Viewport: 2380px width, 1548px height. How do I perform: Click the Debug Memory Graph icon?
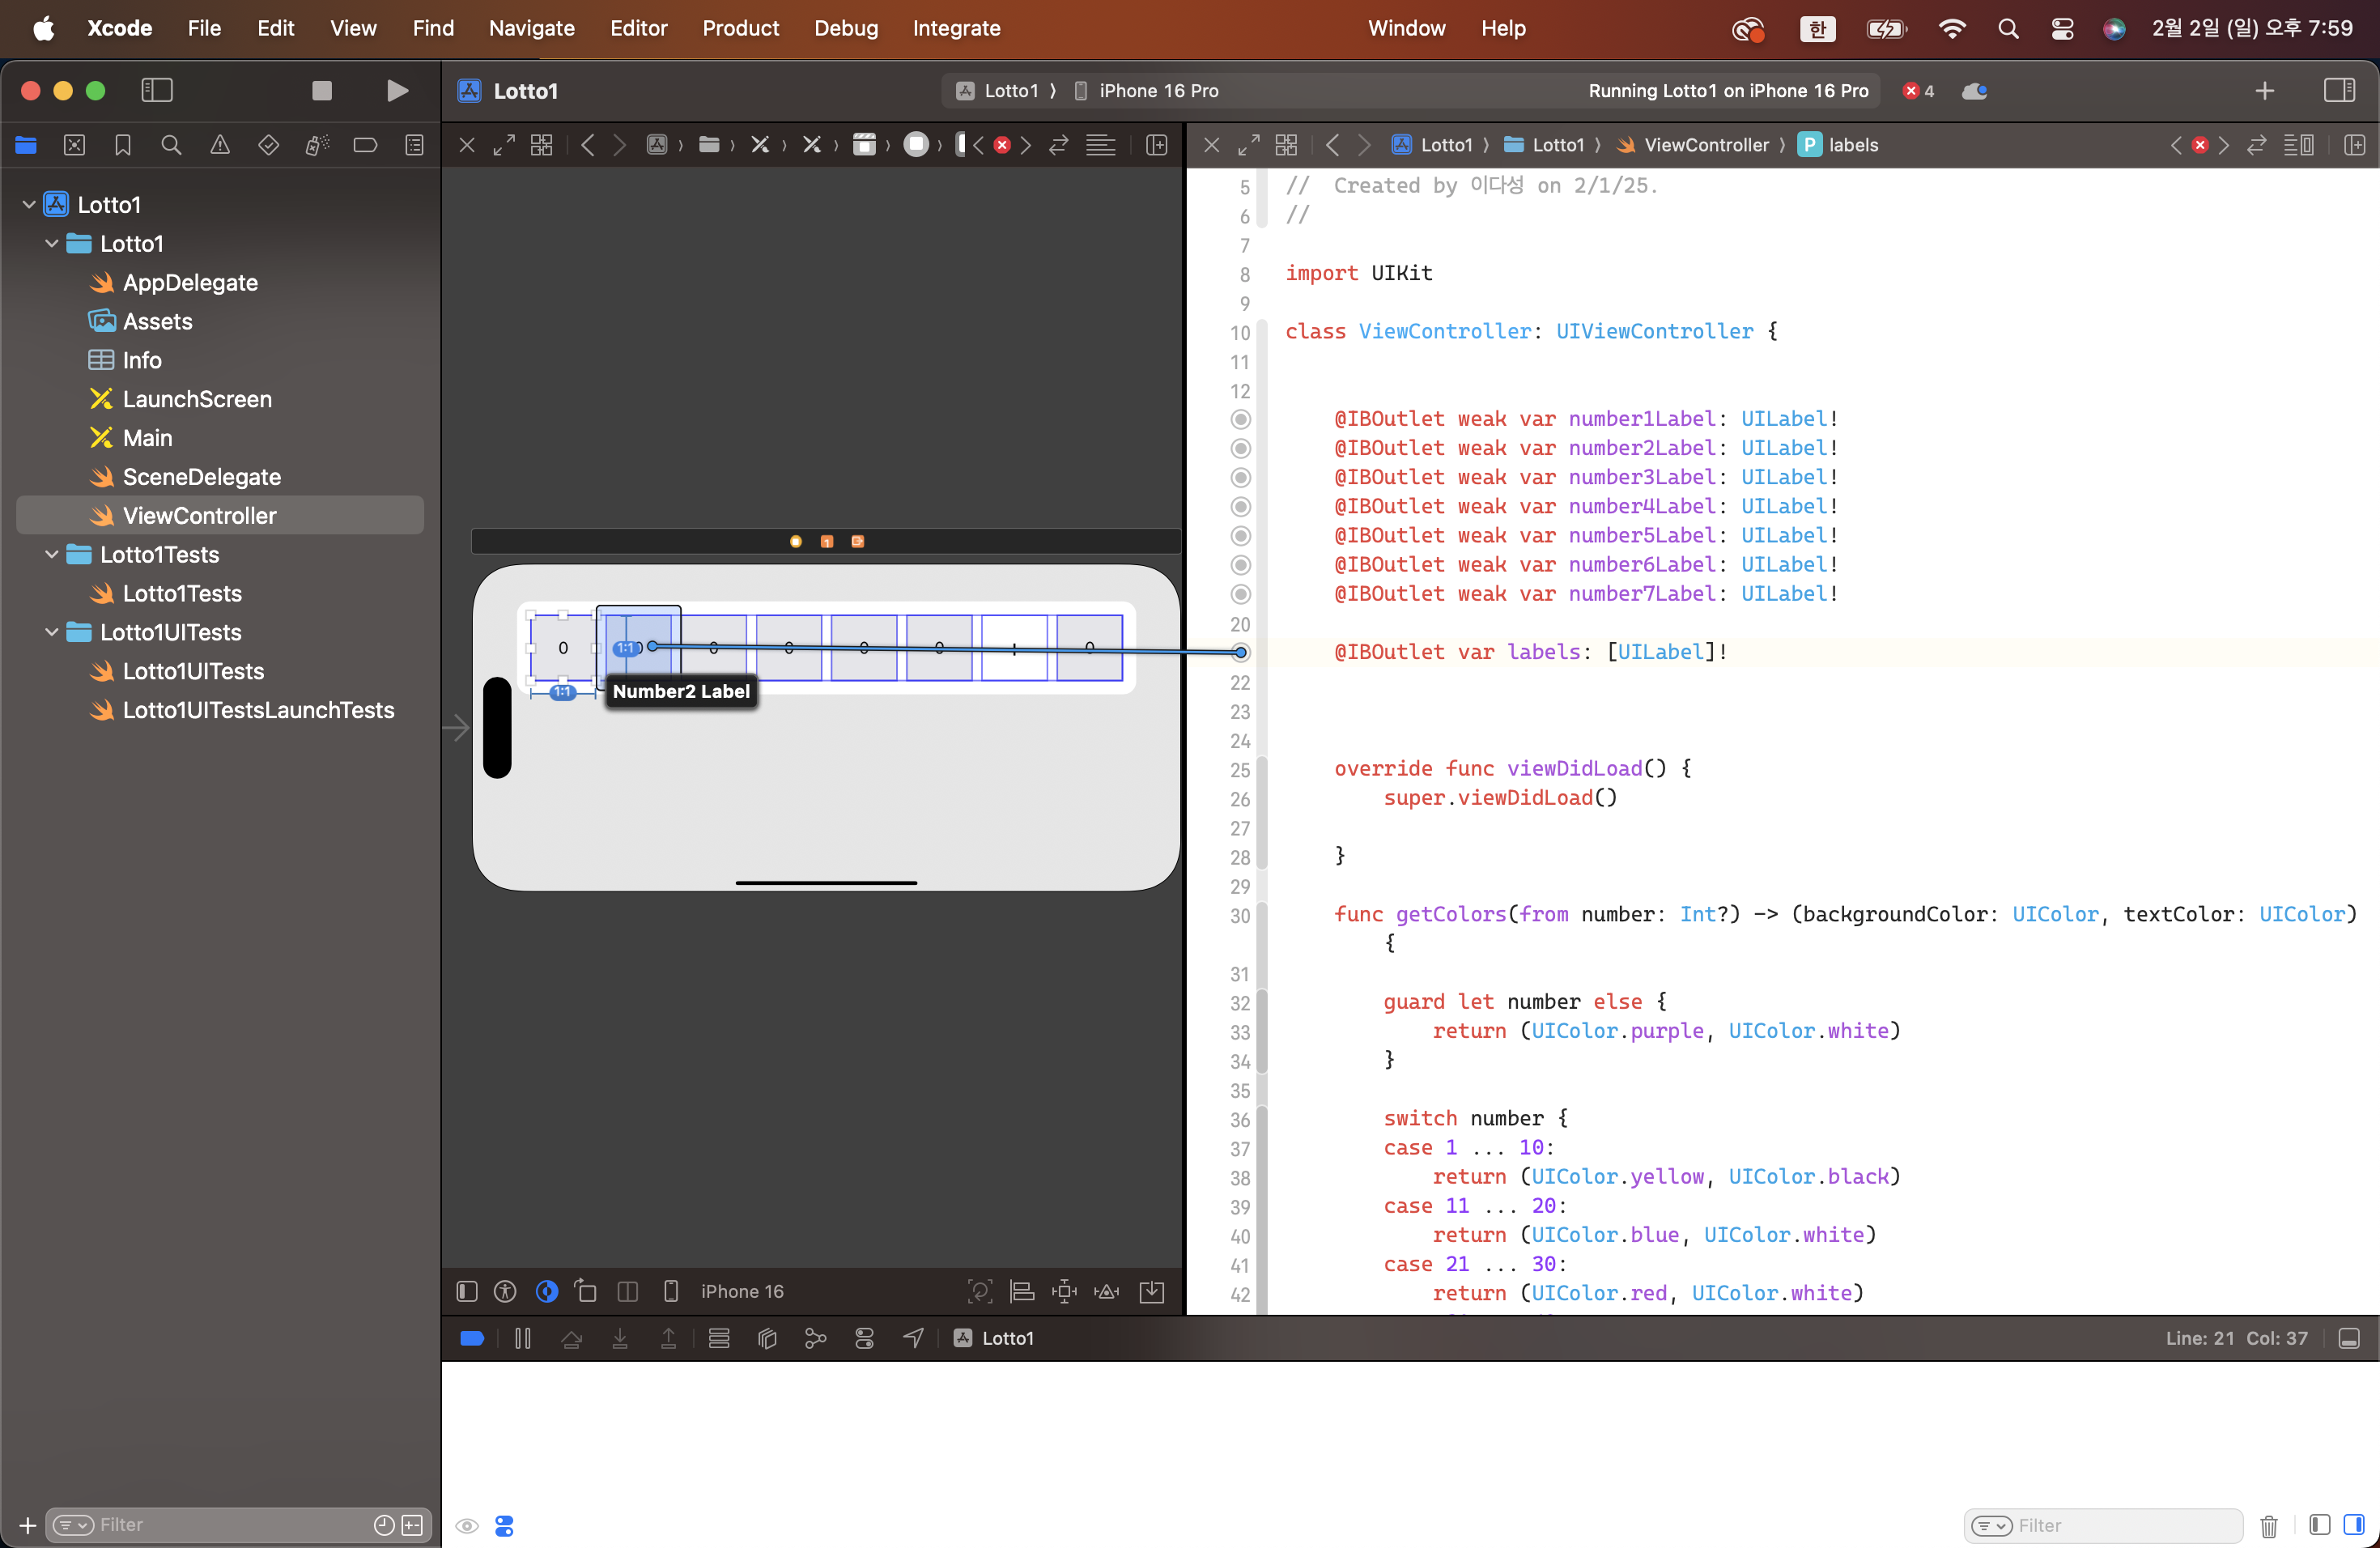tap(816, 1338)
